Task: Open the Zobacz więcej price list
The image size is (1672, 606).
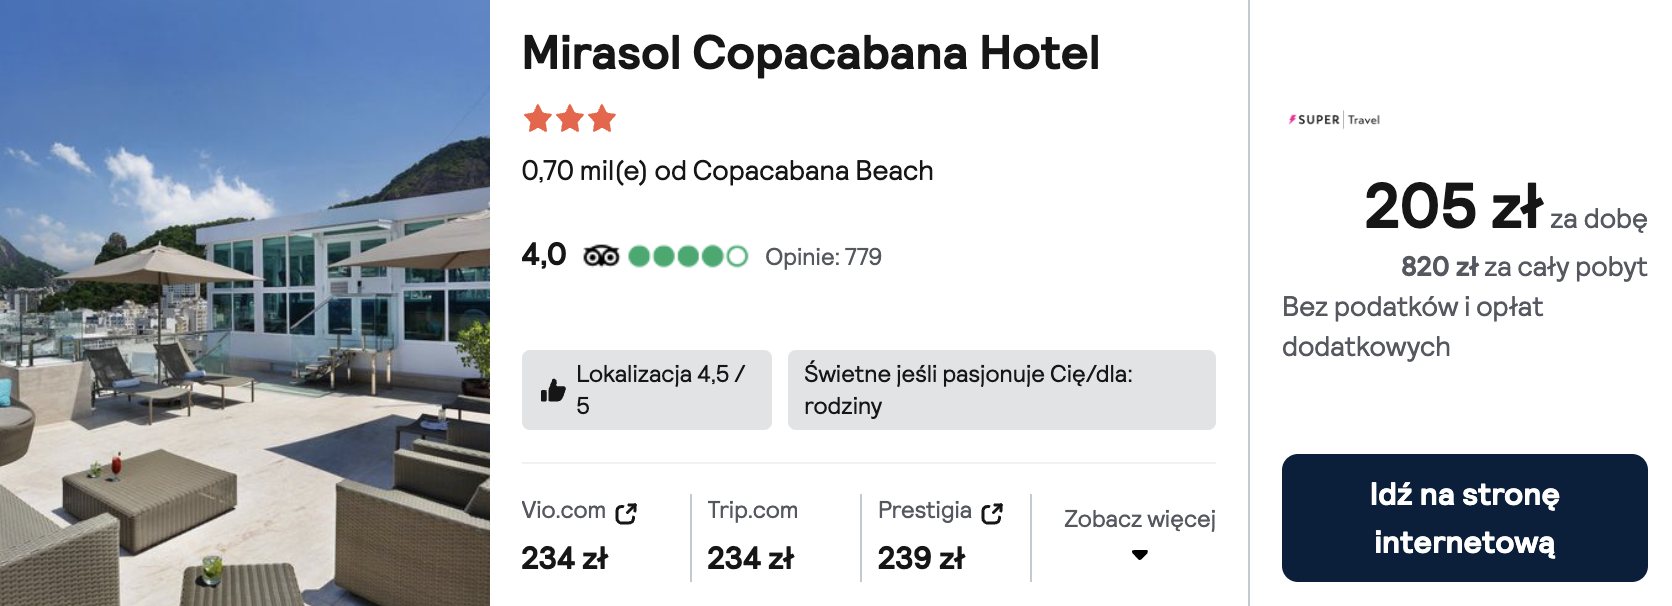Action: (x=1139, y=519)
